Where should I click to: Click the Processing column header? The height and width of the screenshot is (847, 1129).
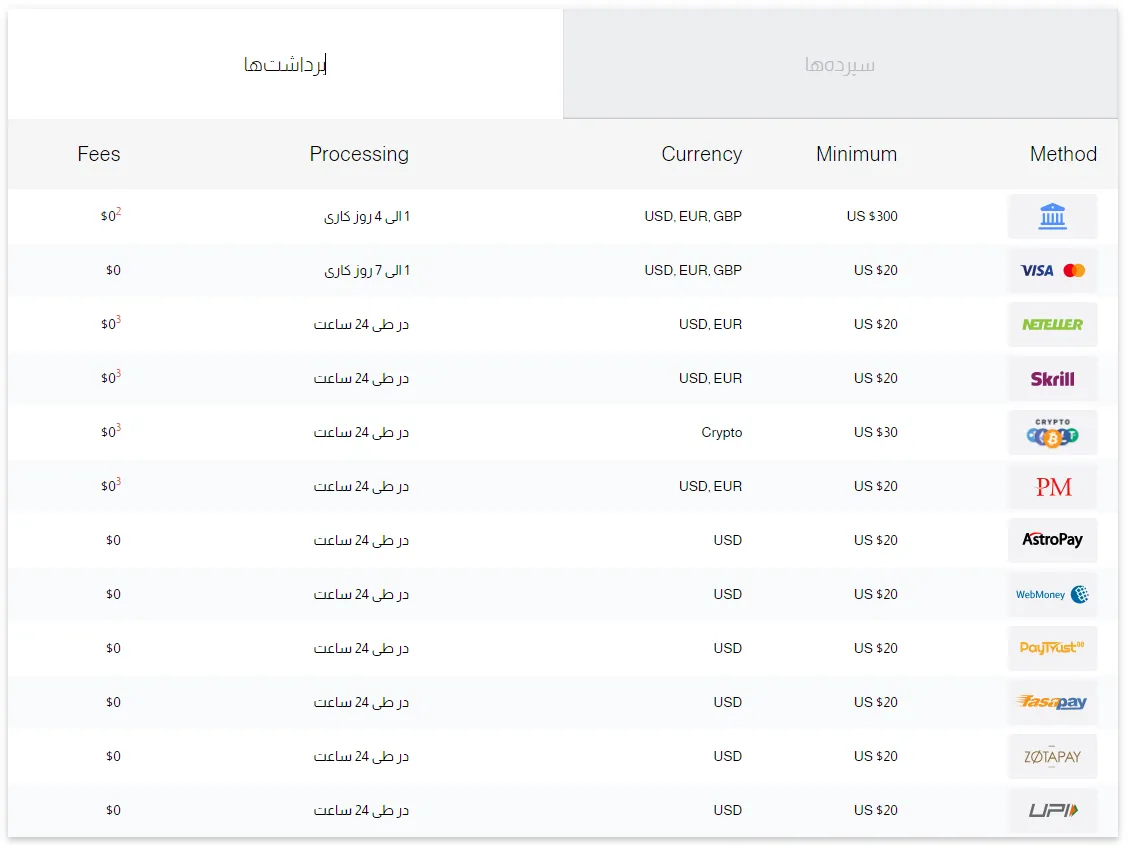359,154
